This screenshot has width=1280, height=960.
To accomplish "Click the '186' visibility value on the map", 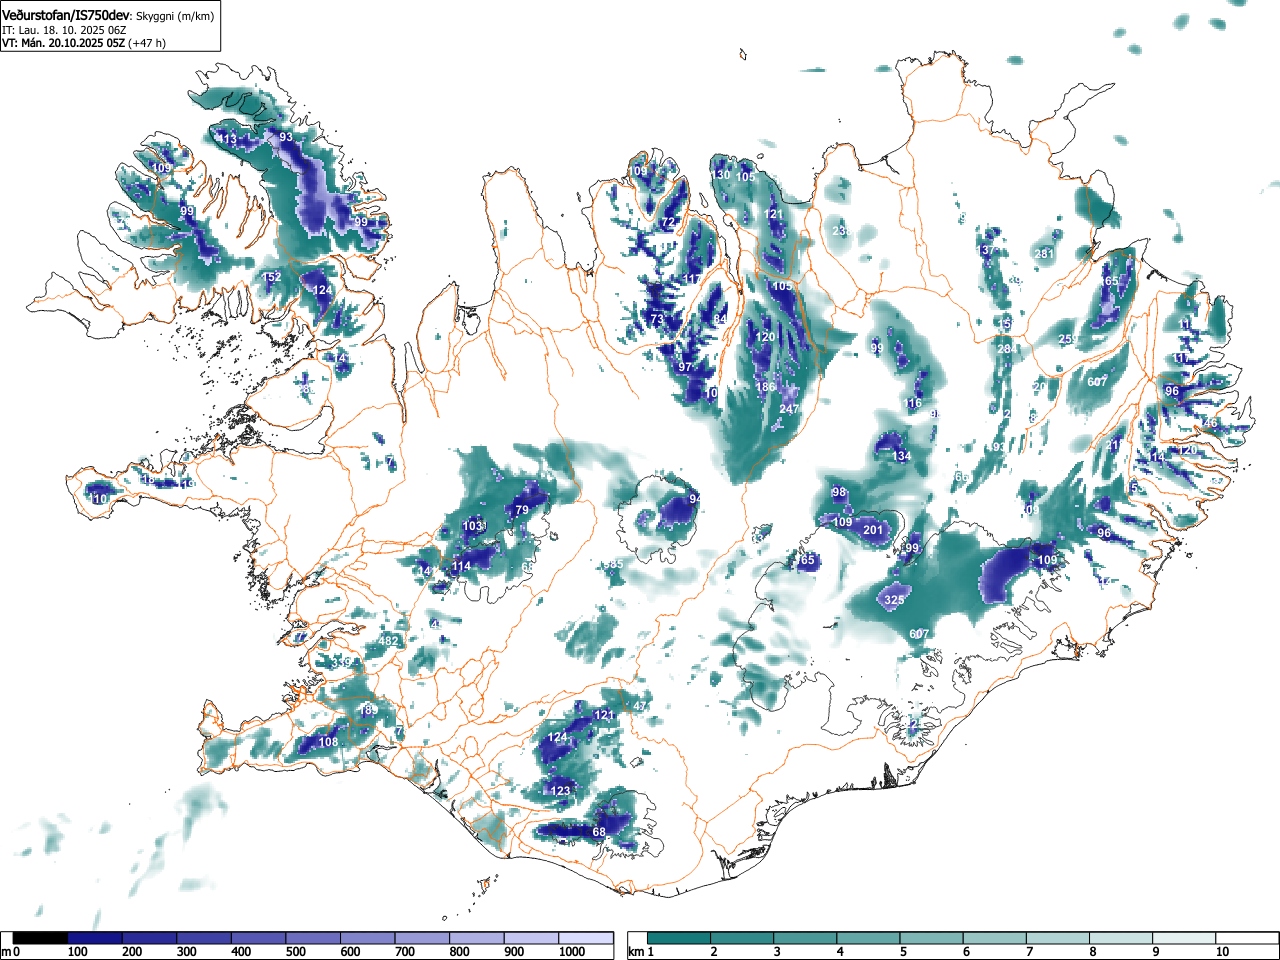I will click(765, 387).
